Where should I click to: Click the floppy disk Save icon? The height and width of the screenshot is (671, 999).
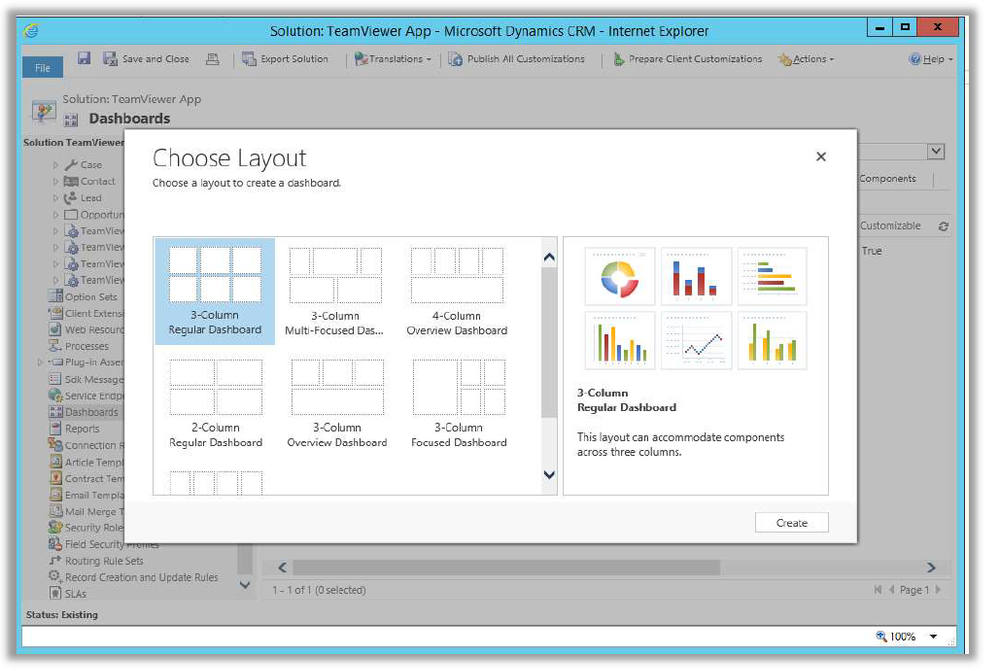click(x=84, y=59)
